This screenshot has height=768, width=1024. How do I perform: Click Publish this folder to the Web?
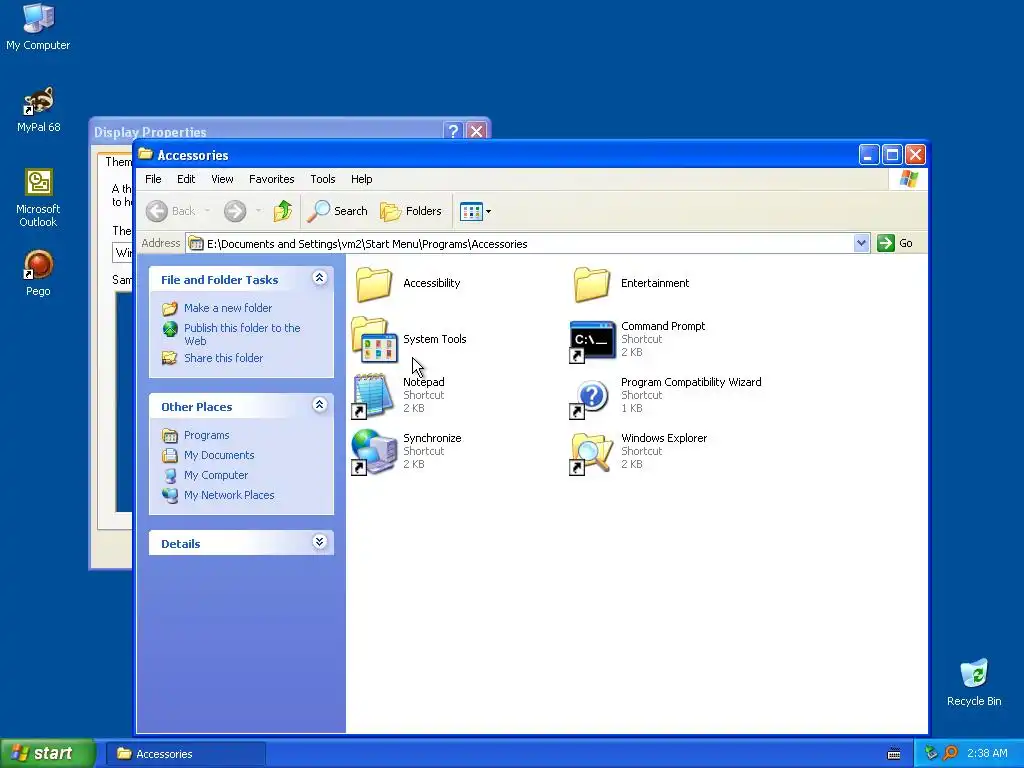tap(242, 334)
